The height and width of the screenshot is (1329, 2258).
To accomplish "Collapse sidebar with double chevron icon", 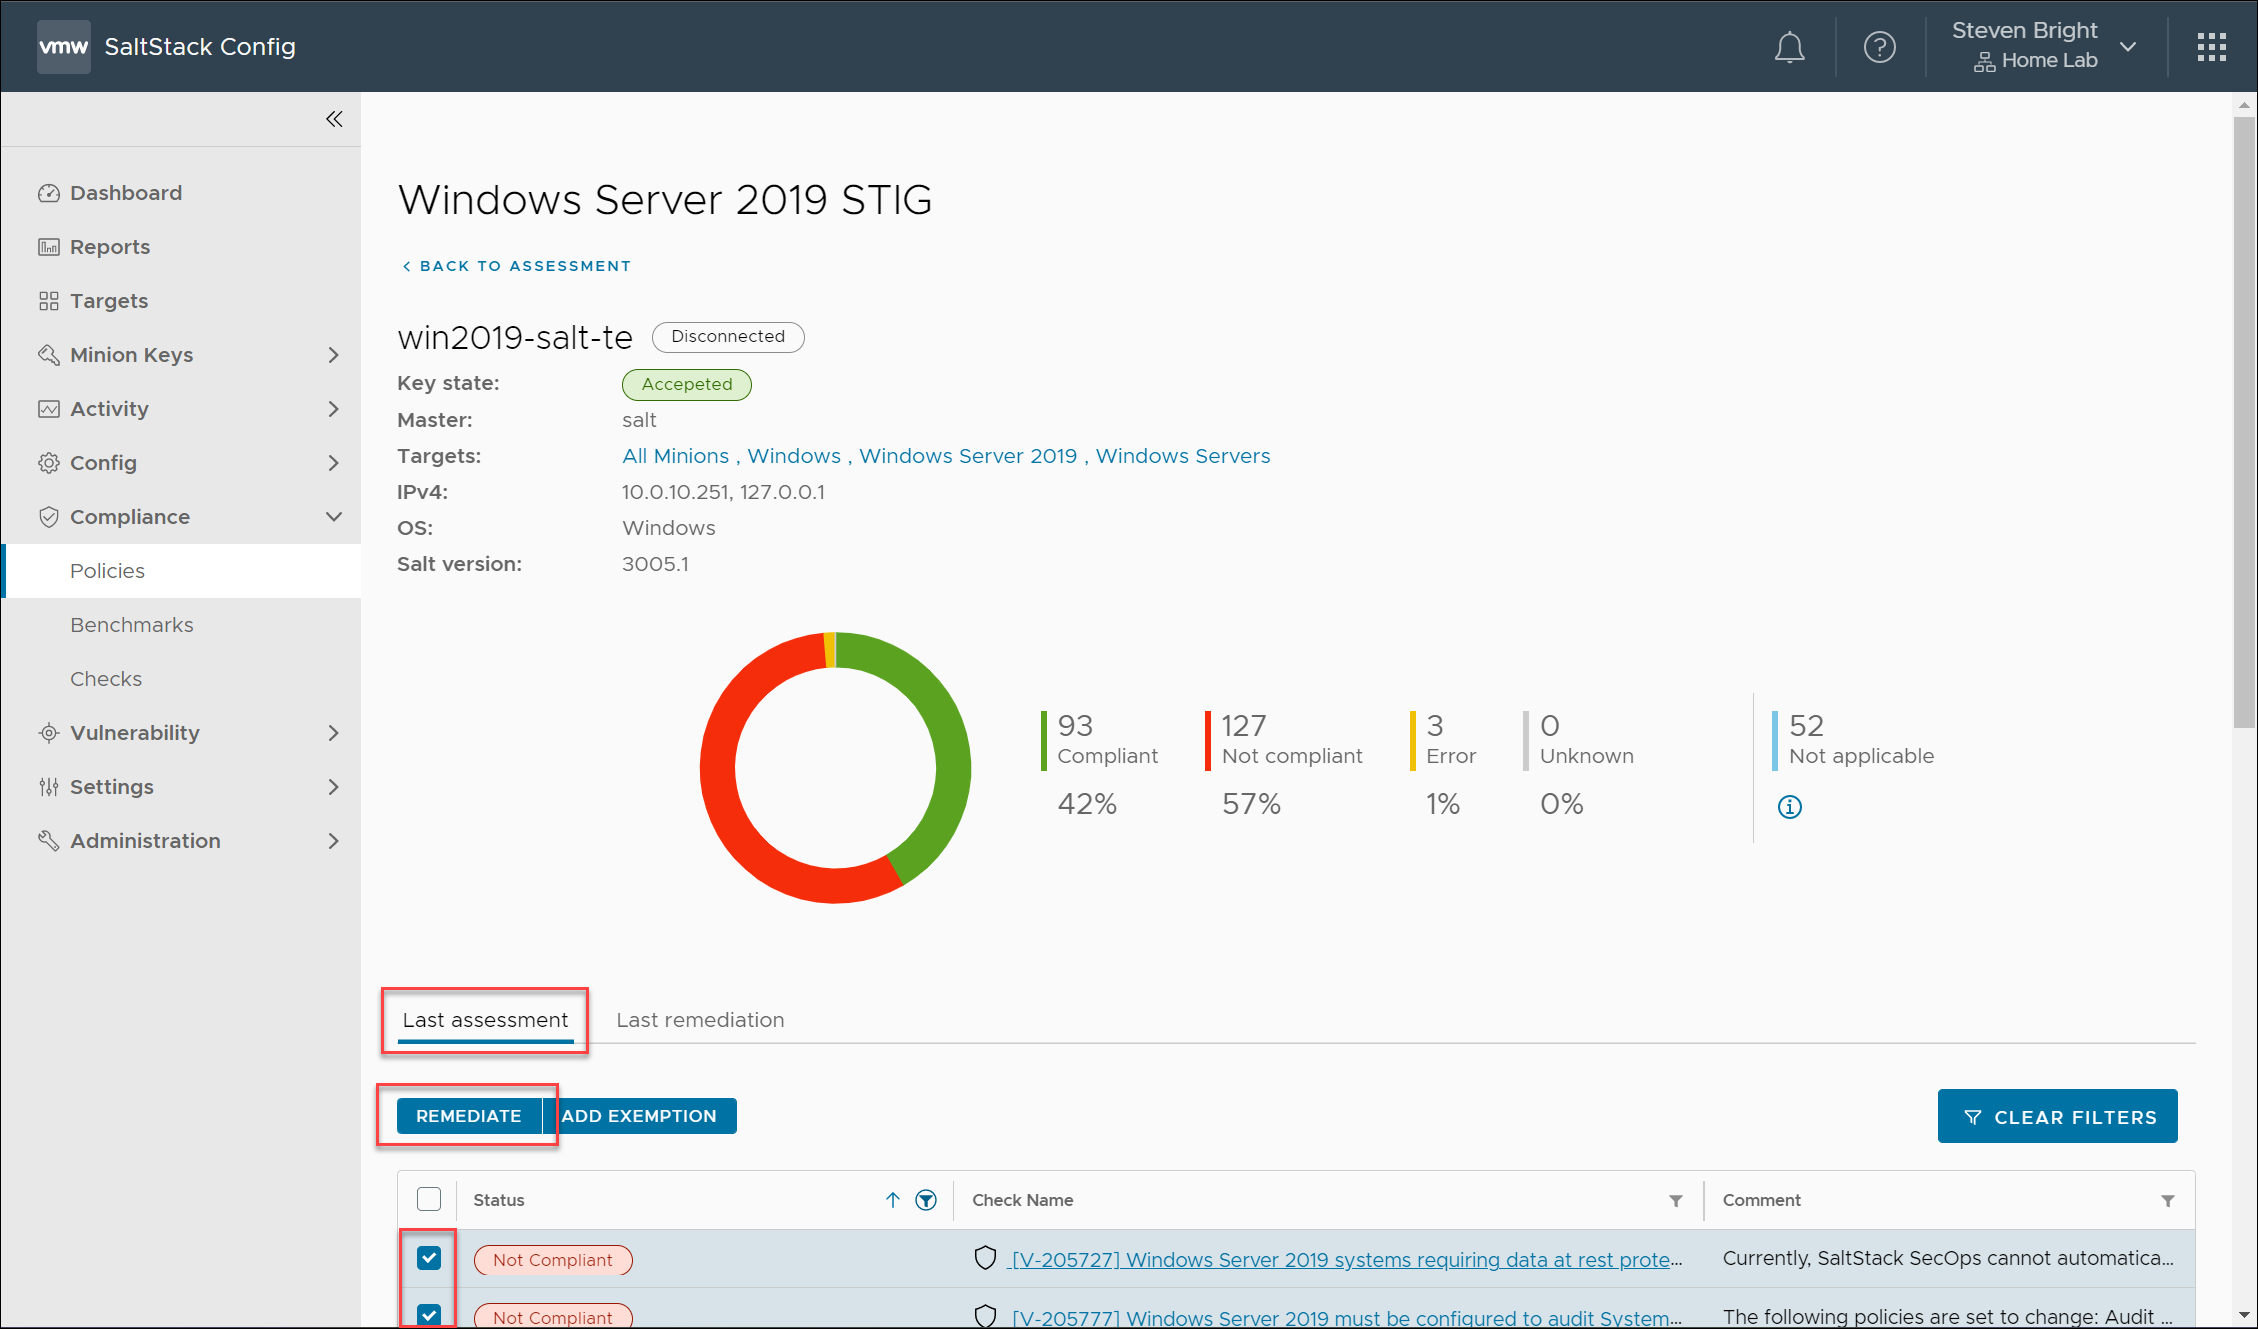I will pyautogui.click(x=334, y=120).
